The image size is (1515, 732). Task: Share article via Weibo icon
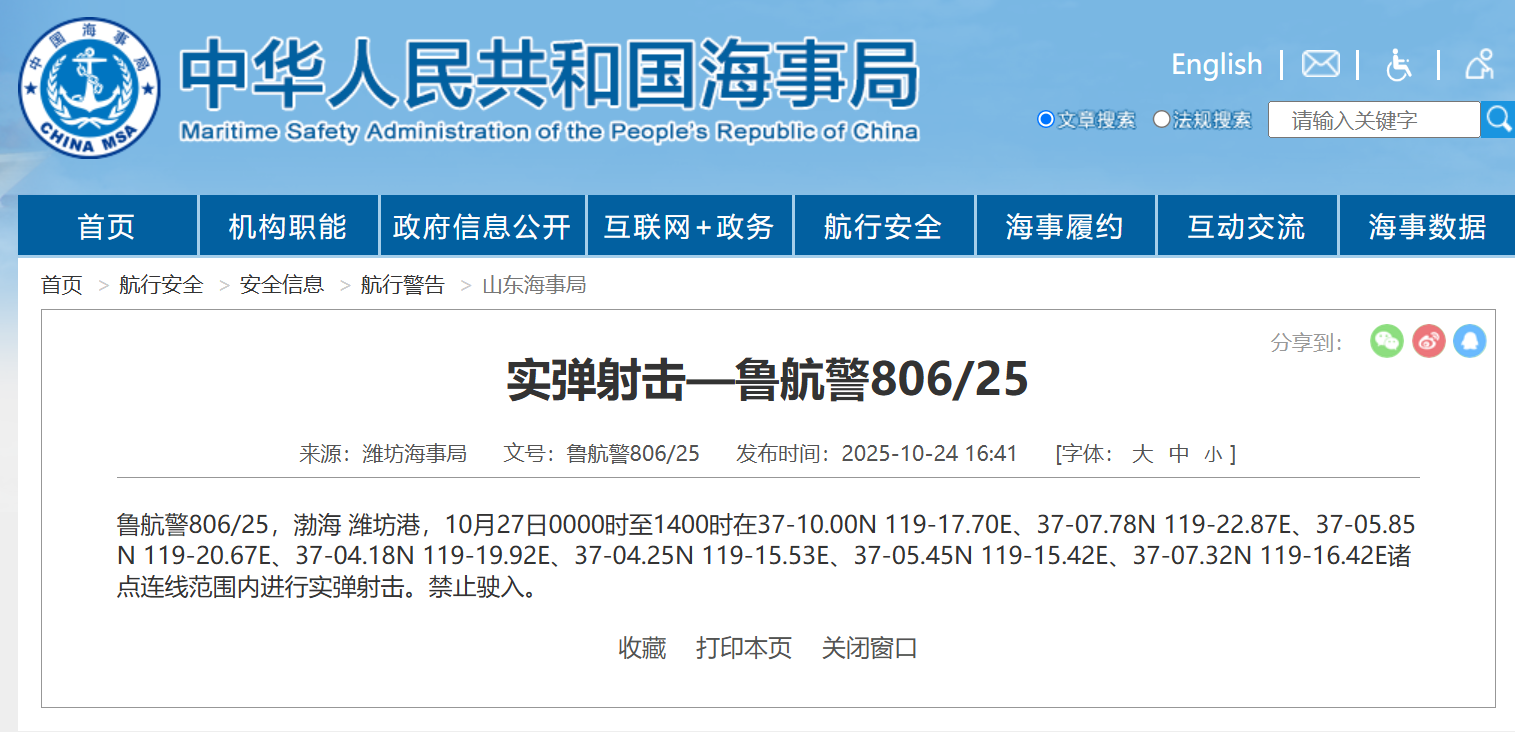1428,342
